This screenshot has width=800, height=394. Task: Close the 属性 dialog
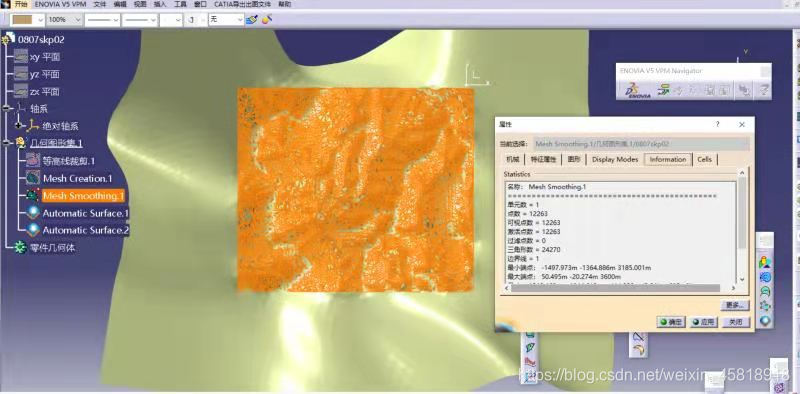click(x=742, y=125)
